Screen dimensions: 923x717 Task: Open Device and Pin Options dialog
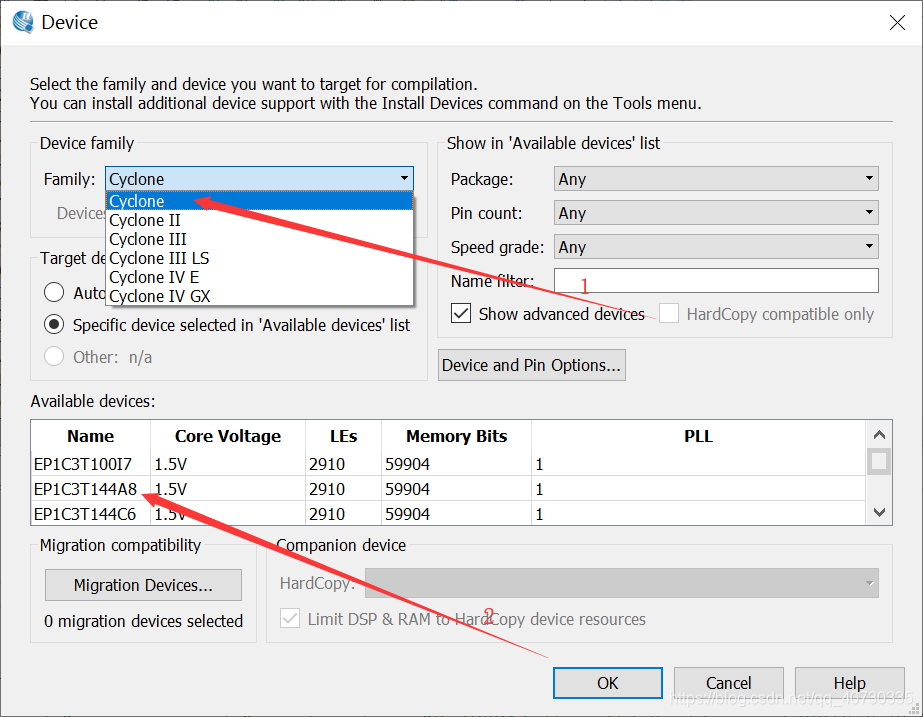[x=532, y=365]
